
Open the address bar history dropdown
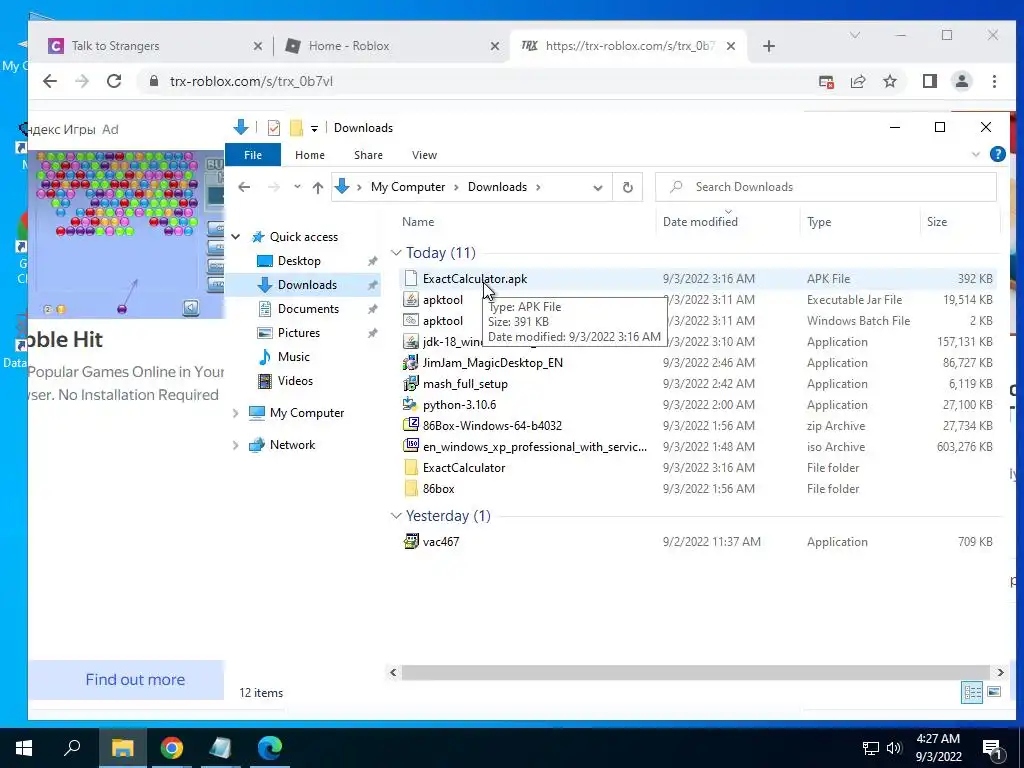point(598,187)
